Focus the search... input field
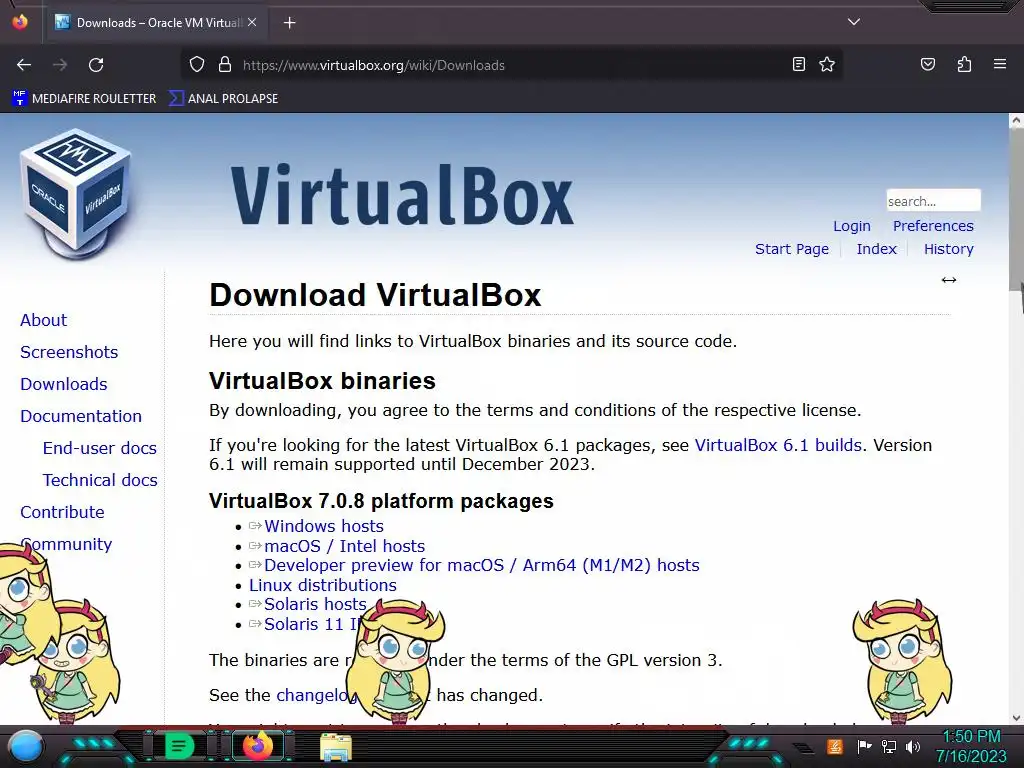 [933, 200]
